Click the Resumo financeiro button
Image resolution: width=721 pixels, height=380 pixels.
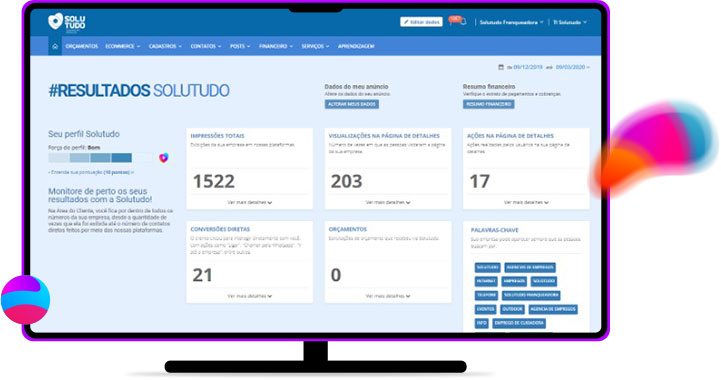pos(488,104)
